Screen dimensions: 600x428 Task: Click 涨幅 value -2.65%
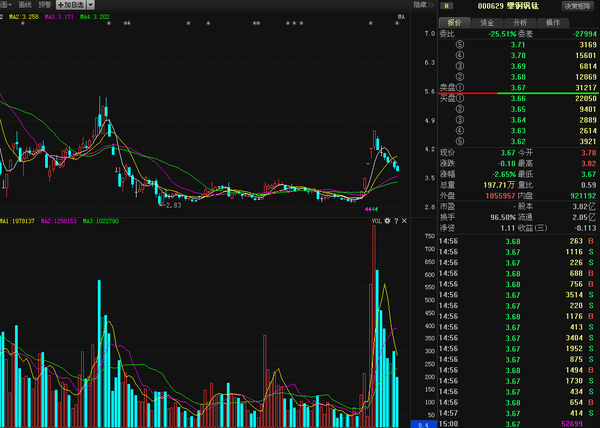click(504, 174)
